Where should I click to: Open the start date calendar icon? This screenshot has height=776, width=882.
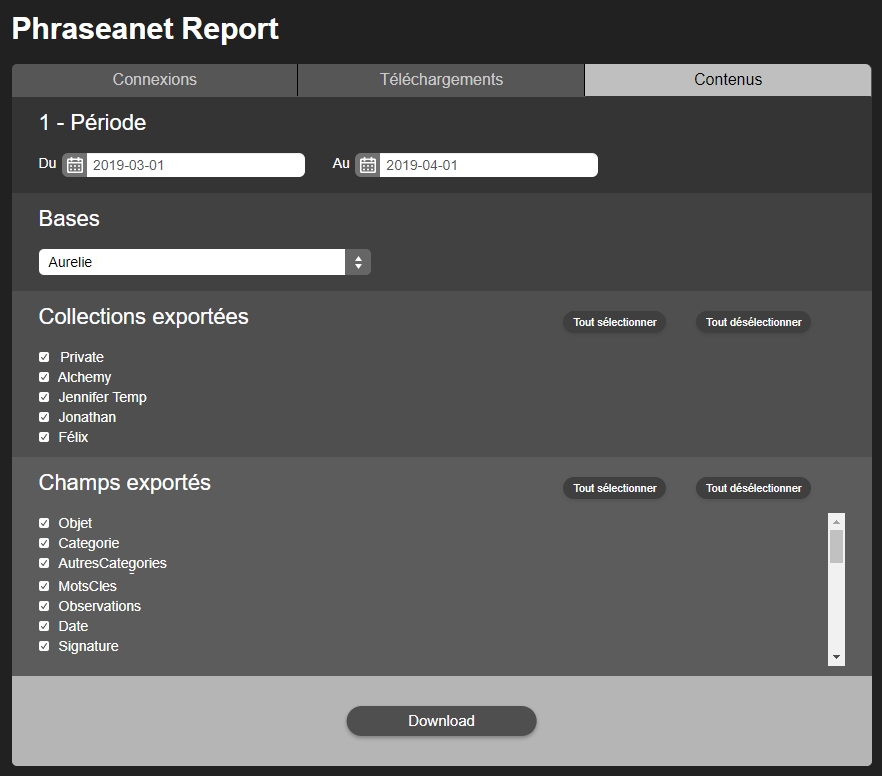tap(75, 165)
